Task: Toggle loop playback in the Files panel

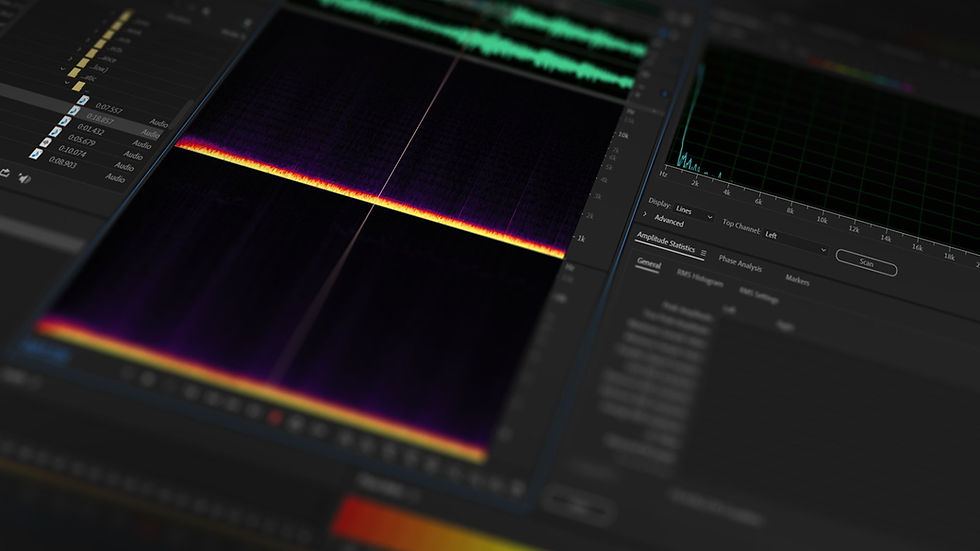Action: tap(5, 174)
